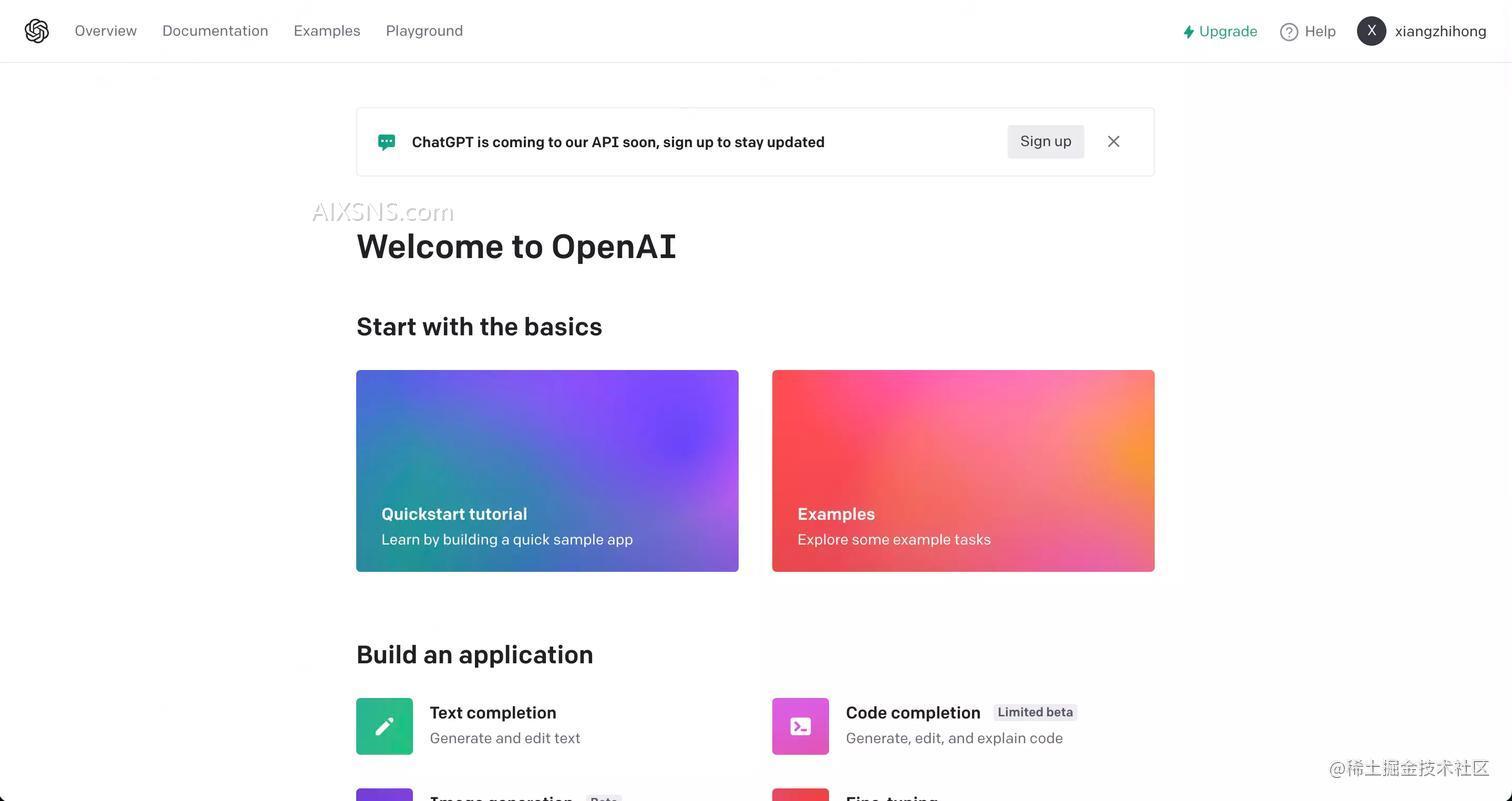1512x801 pixels.
Task: Click the lightning bolt Upgrade icon
Action: click(1188, 31)
